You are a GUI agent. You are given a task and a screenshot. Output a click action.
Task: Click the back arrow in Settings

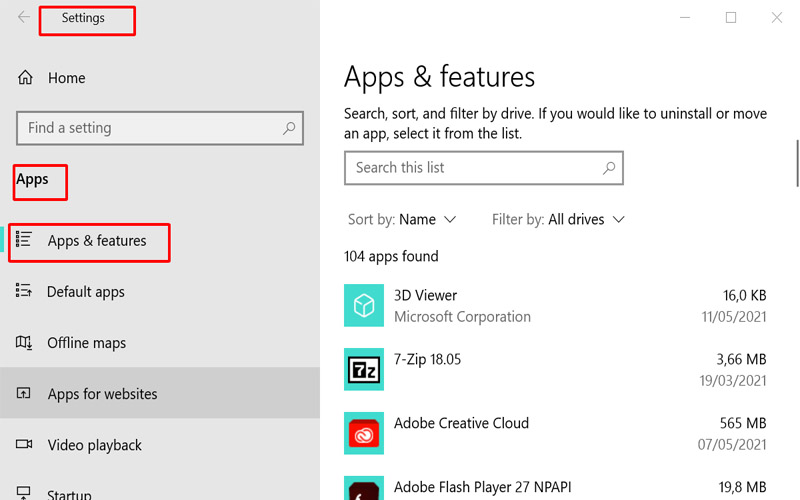point(24,18)
